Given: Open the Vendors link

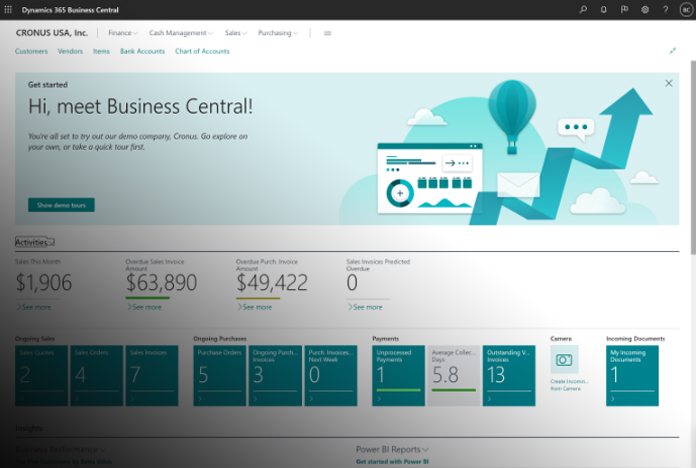Looking at the screenshot, I should pos(70,51).
